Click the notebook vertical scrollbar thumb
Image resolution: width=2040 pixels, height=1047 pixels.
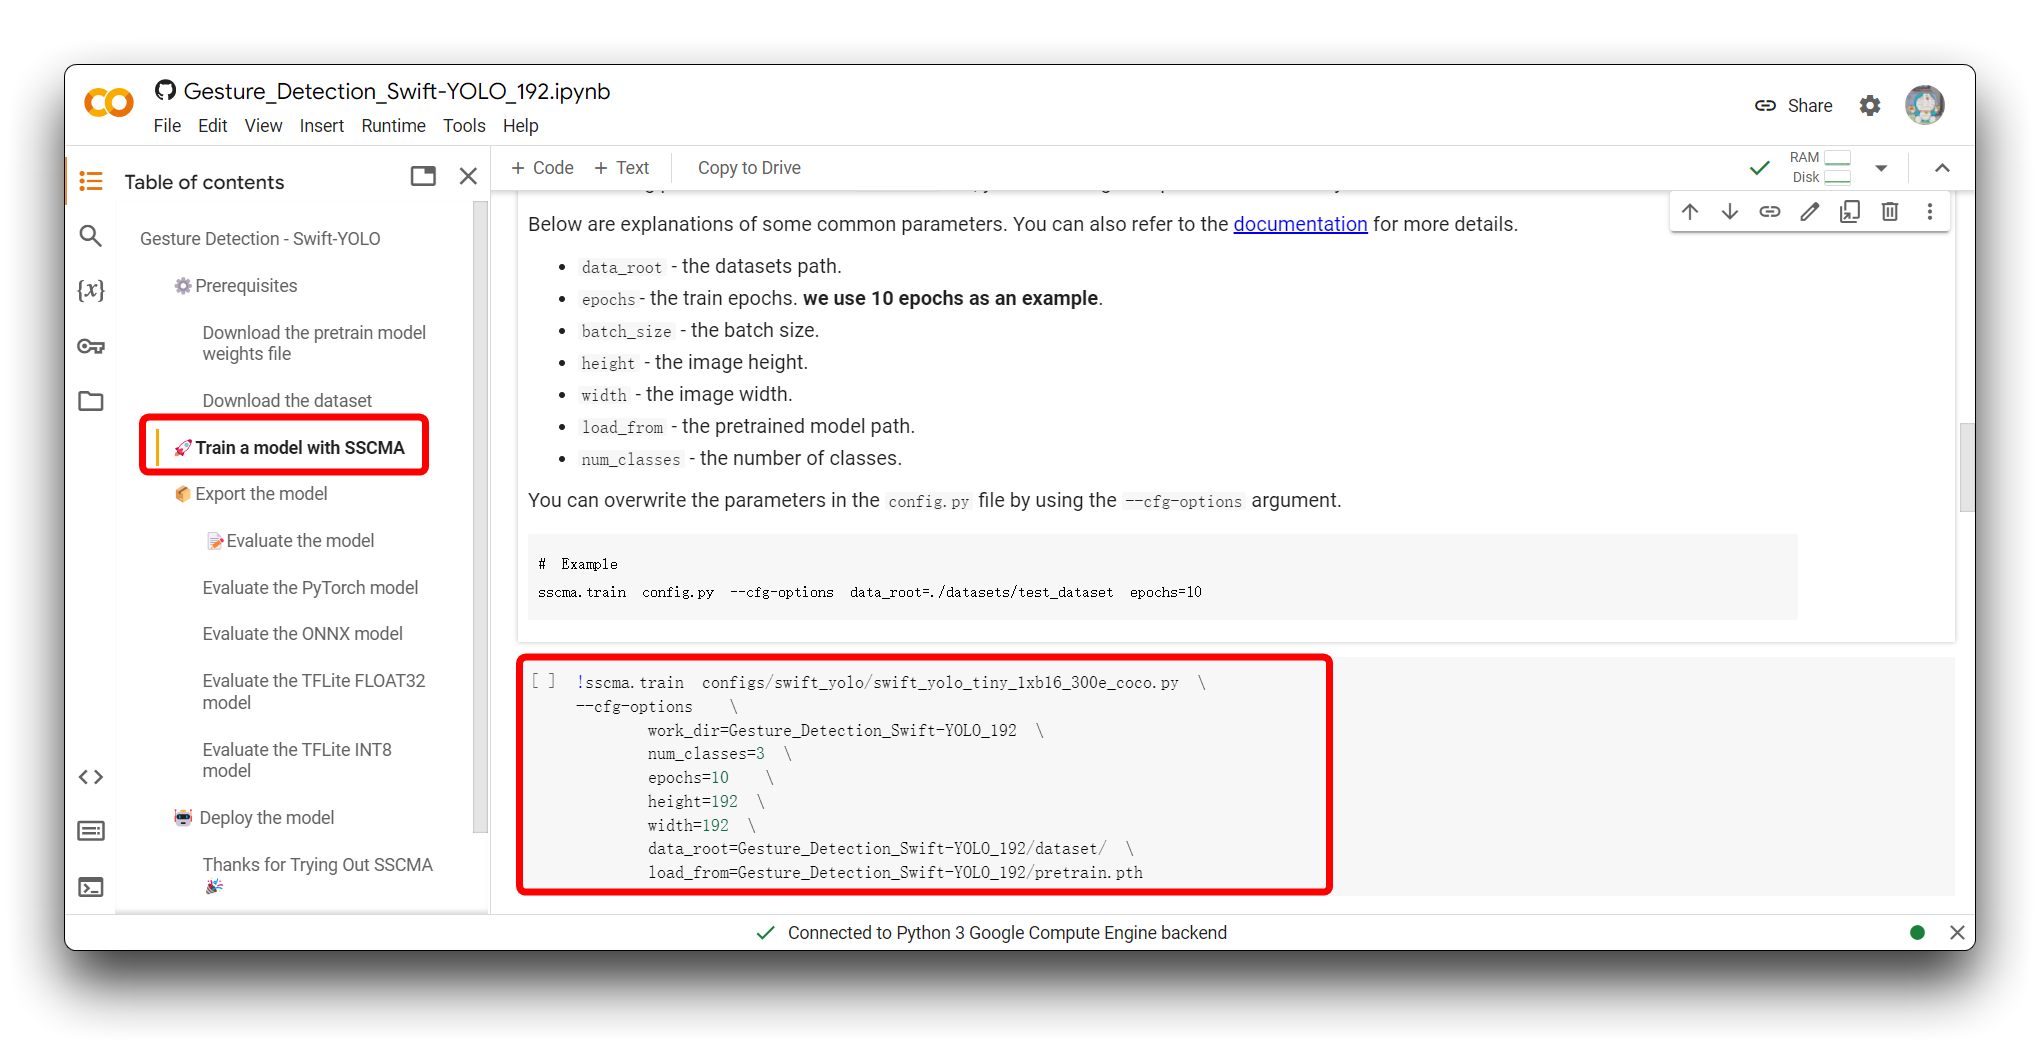(1966, 467)
